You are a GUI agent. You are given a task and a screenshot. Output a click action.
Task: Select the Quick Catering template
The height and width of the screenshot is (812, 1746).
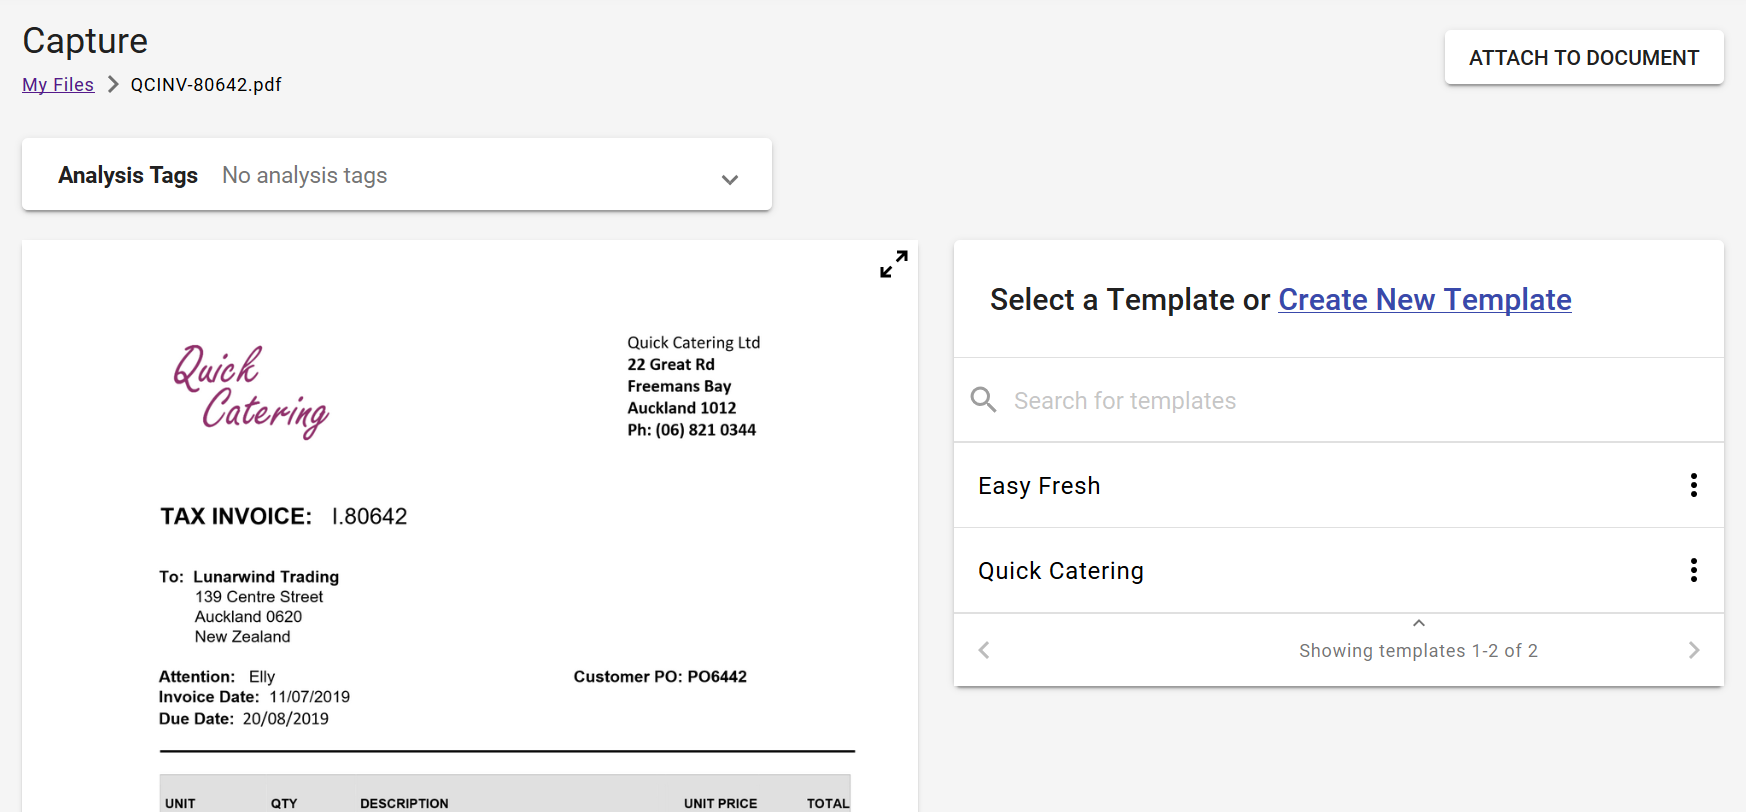click(1060, 570)
